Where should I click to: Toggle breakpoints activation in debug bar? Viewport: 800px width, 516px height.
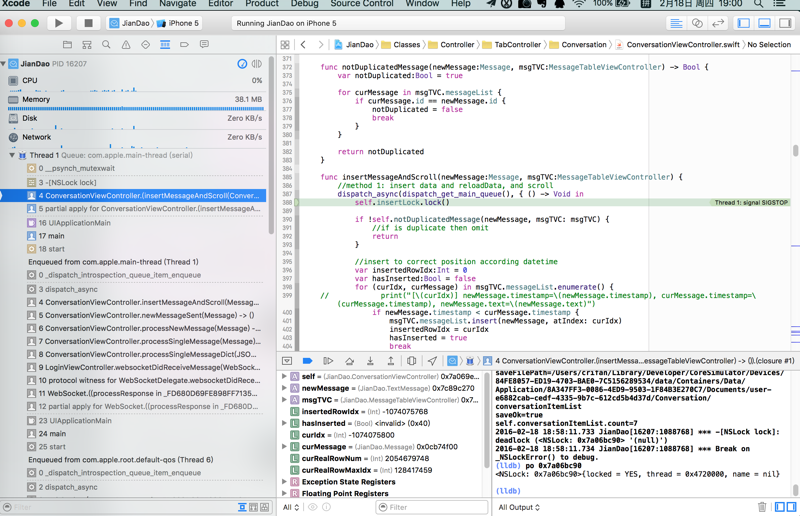[308, 361]
